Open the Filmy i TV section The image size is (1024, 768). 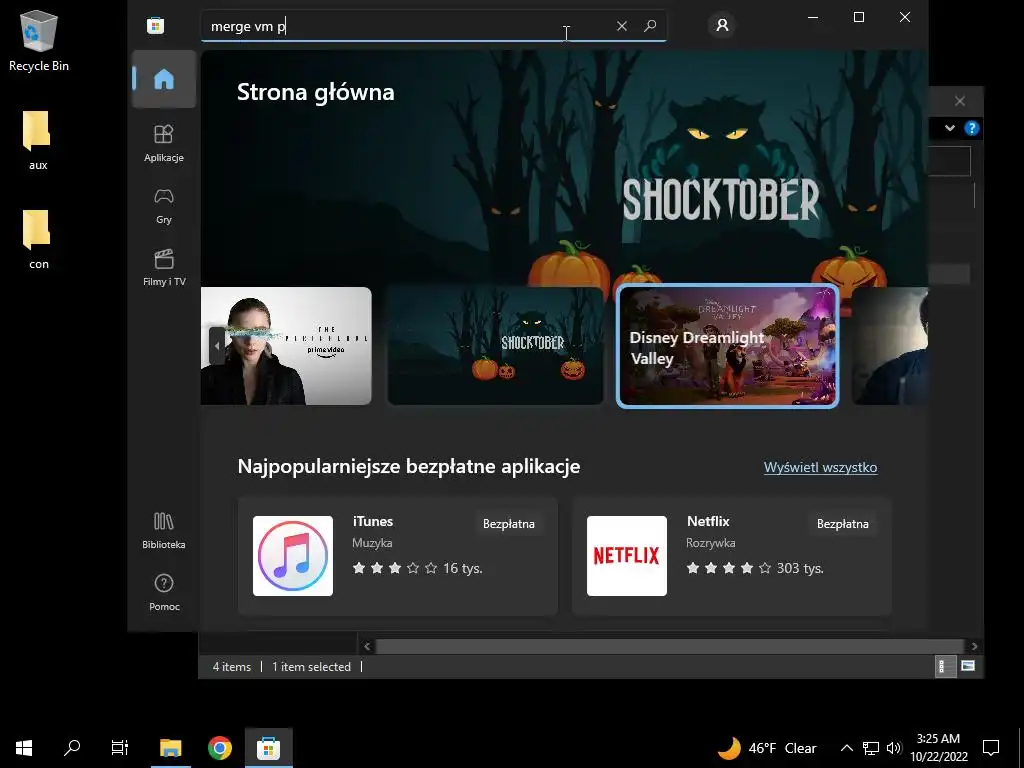click(x=164, y=268)
